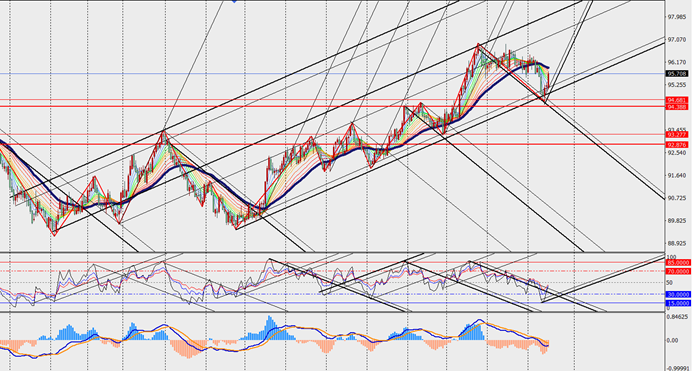692x371 pixels.
Task: Click the 0.84625 MACD scale label
Action: 677,316
